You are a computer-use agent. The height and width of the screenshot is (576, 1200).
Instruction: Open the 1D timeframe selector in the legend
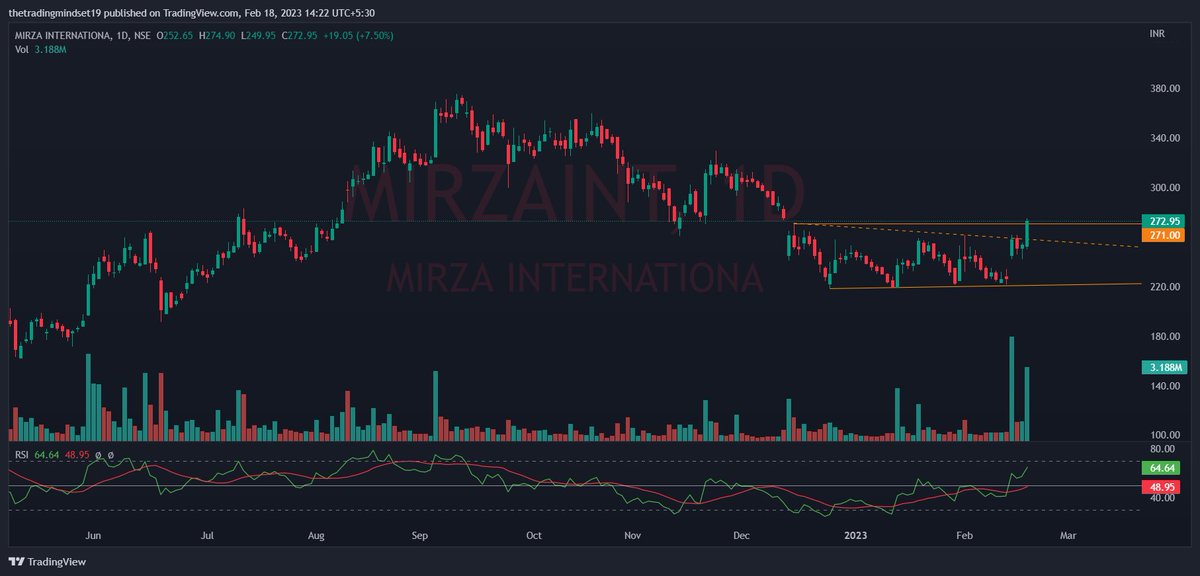(120, 35)
